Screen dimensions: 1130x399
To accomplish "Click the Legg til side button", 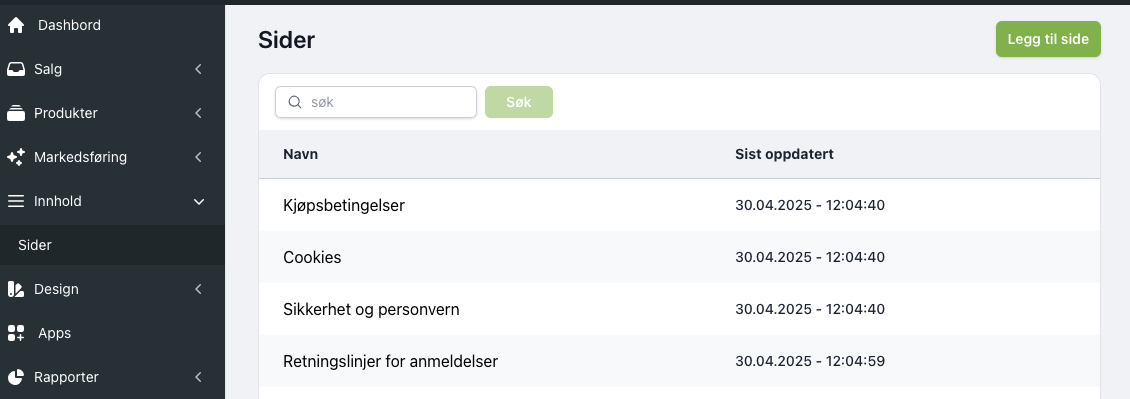I will (x=1048, y=39).
